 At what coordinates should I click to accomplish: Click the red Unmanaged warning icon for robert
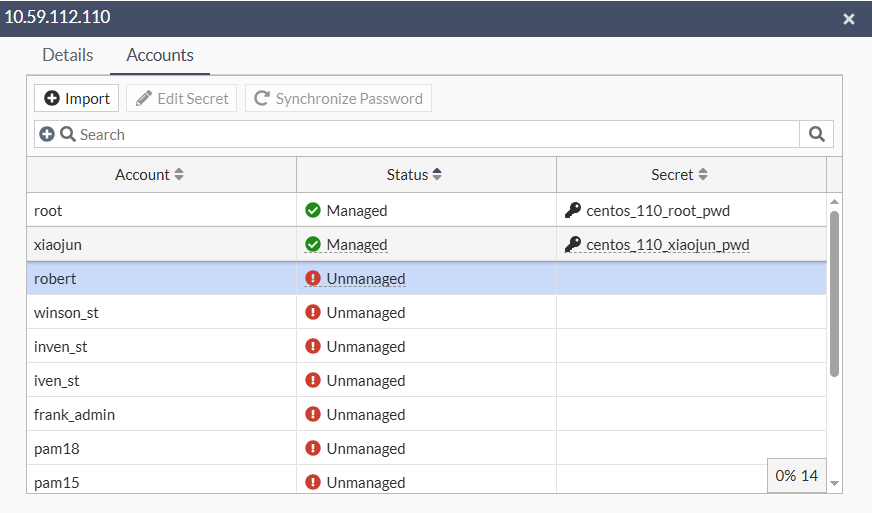pyautogui.click(x=313, y=278)
